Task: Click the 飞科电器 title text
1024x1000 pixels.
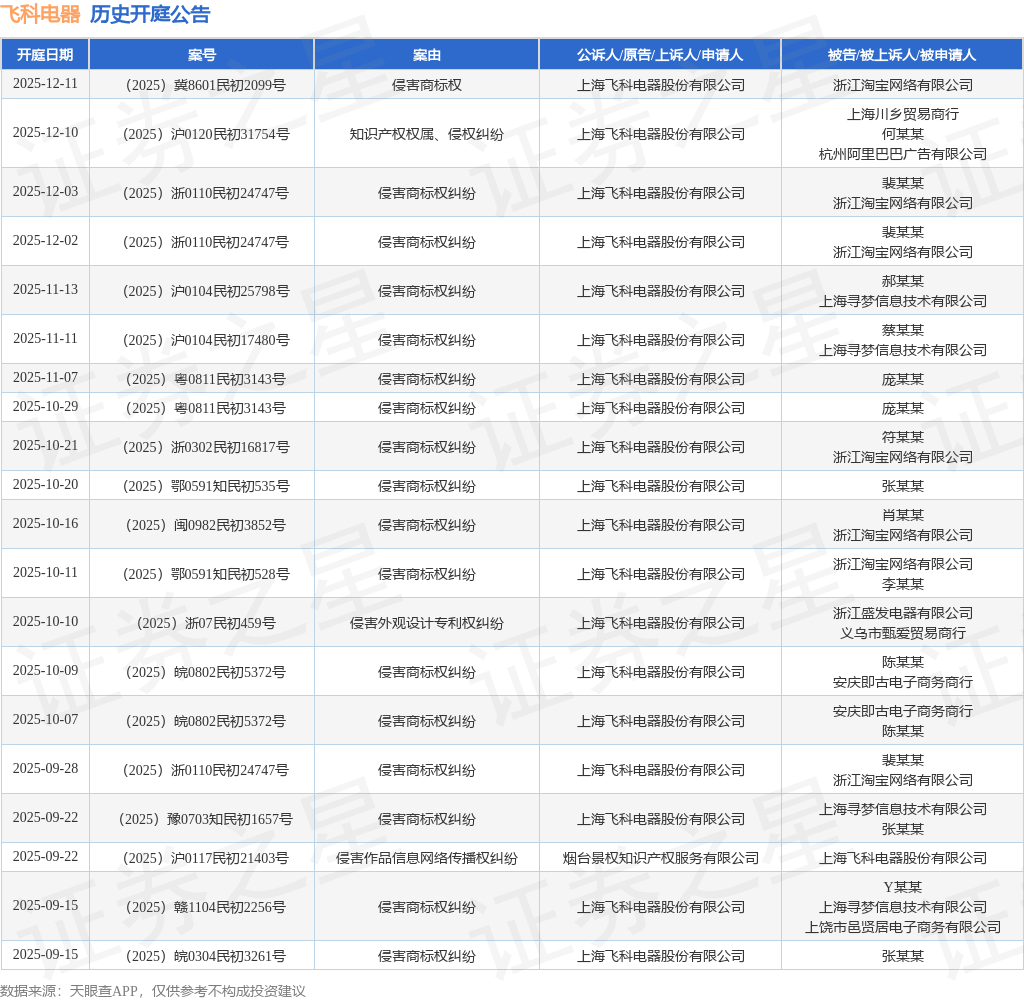Action: tap(40, 14)
